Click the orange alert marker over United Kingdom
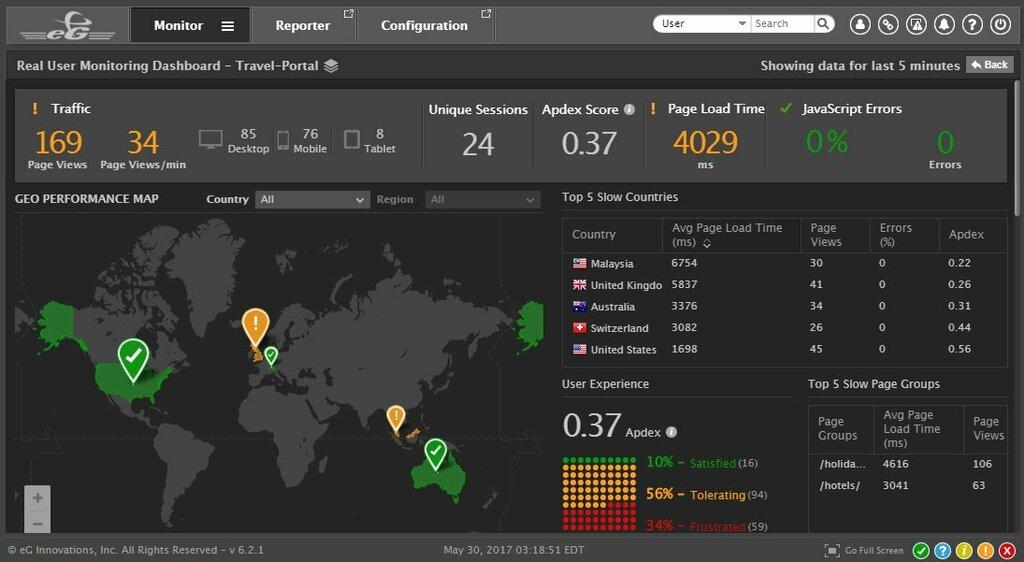This screenshot has height=562, width=1024. [x=256, y=324]
